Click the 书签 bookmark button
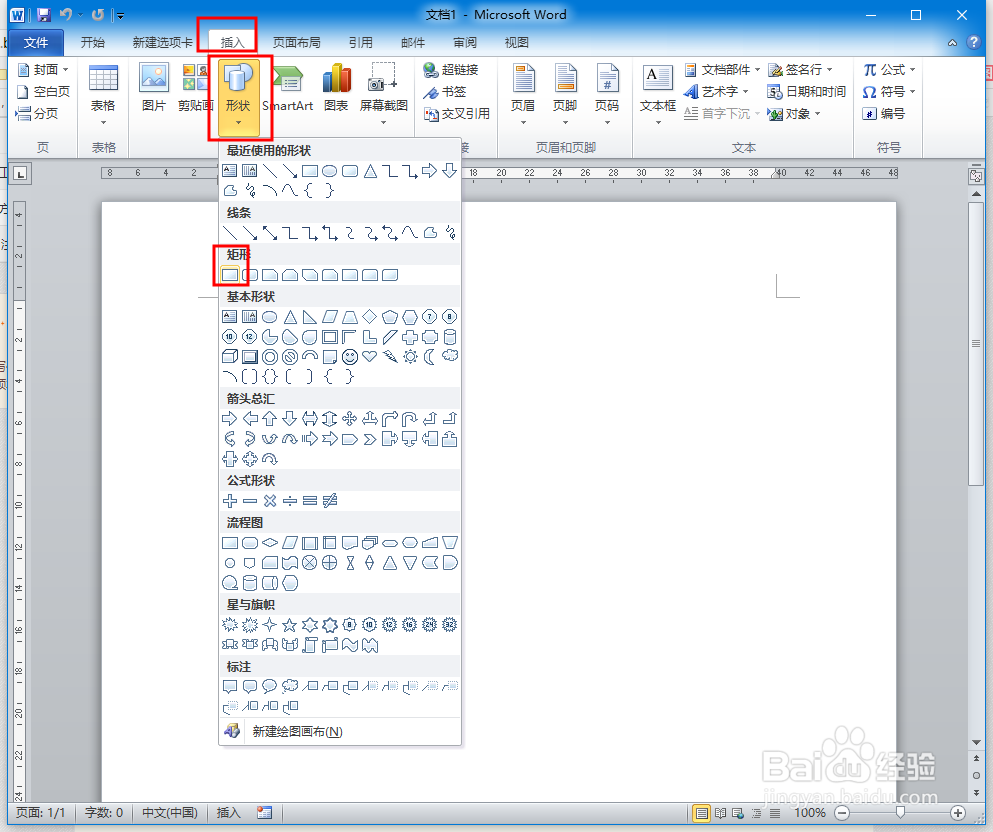The image size is (993, 832). pos(445,92)
